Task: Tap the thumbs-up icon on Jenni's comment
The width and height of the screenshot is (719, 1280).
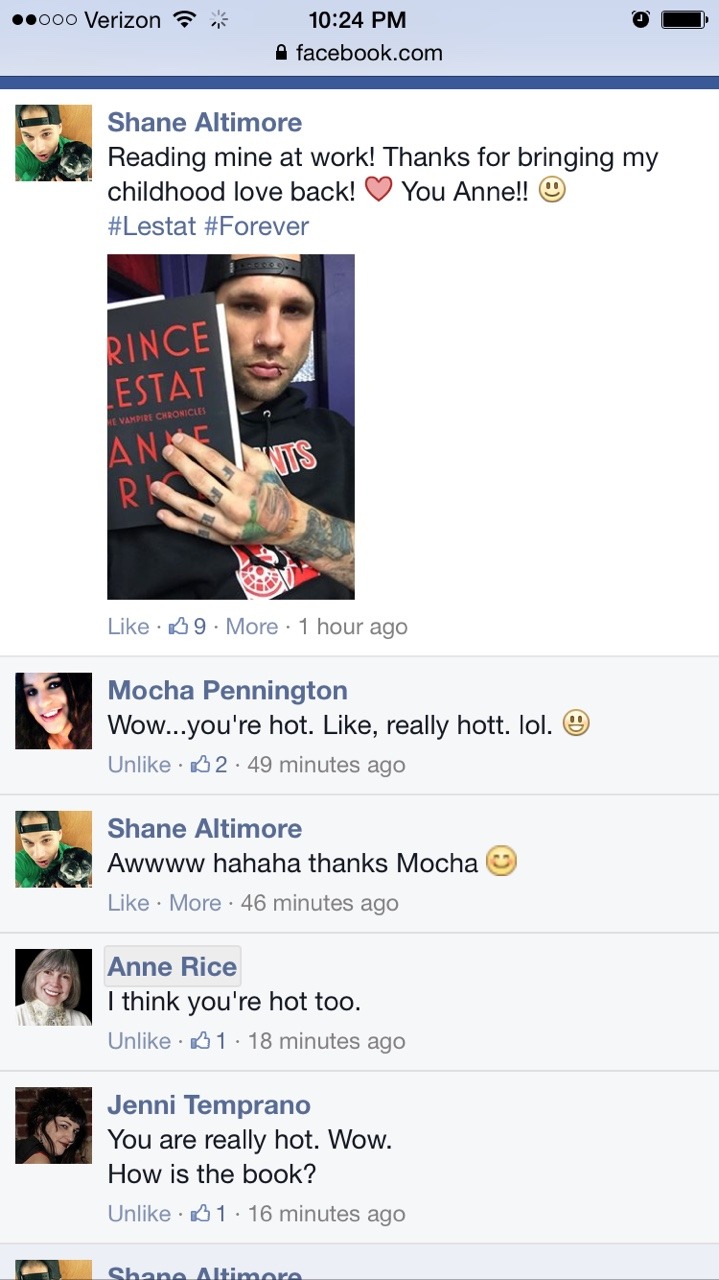Action: click(x=200, y=1213)
